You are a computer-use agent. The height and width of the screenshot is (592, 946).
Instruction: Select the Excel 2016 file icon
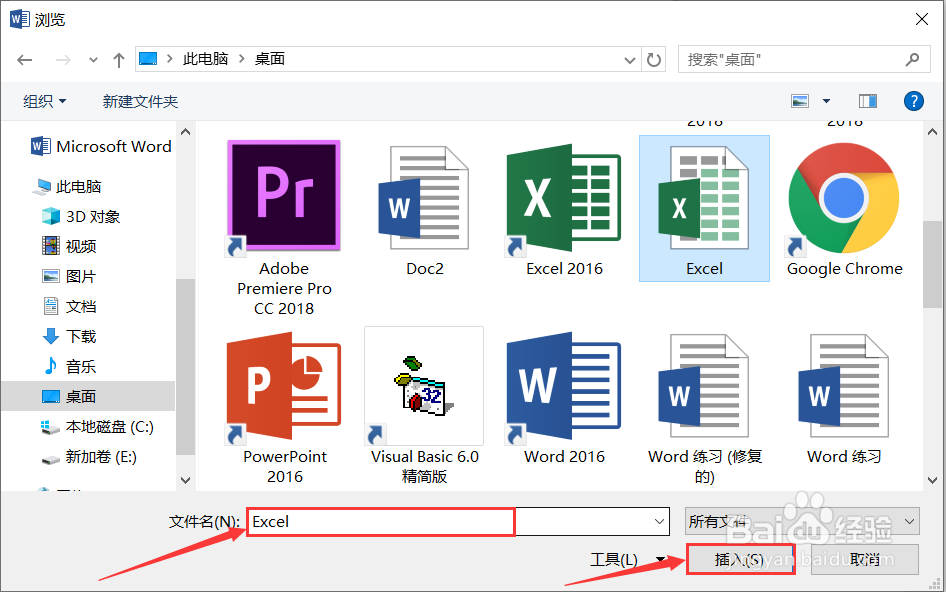(563, 195)
